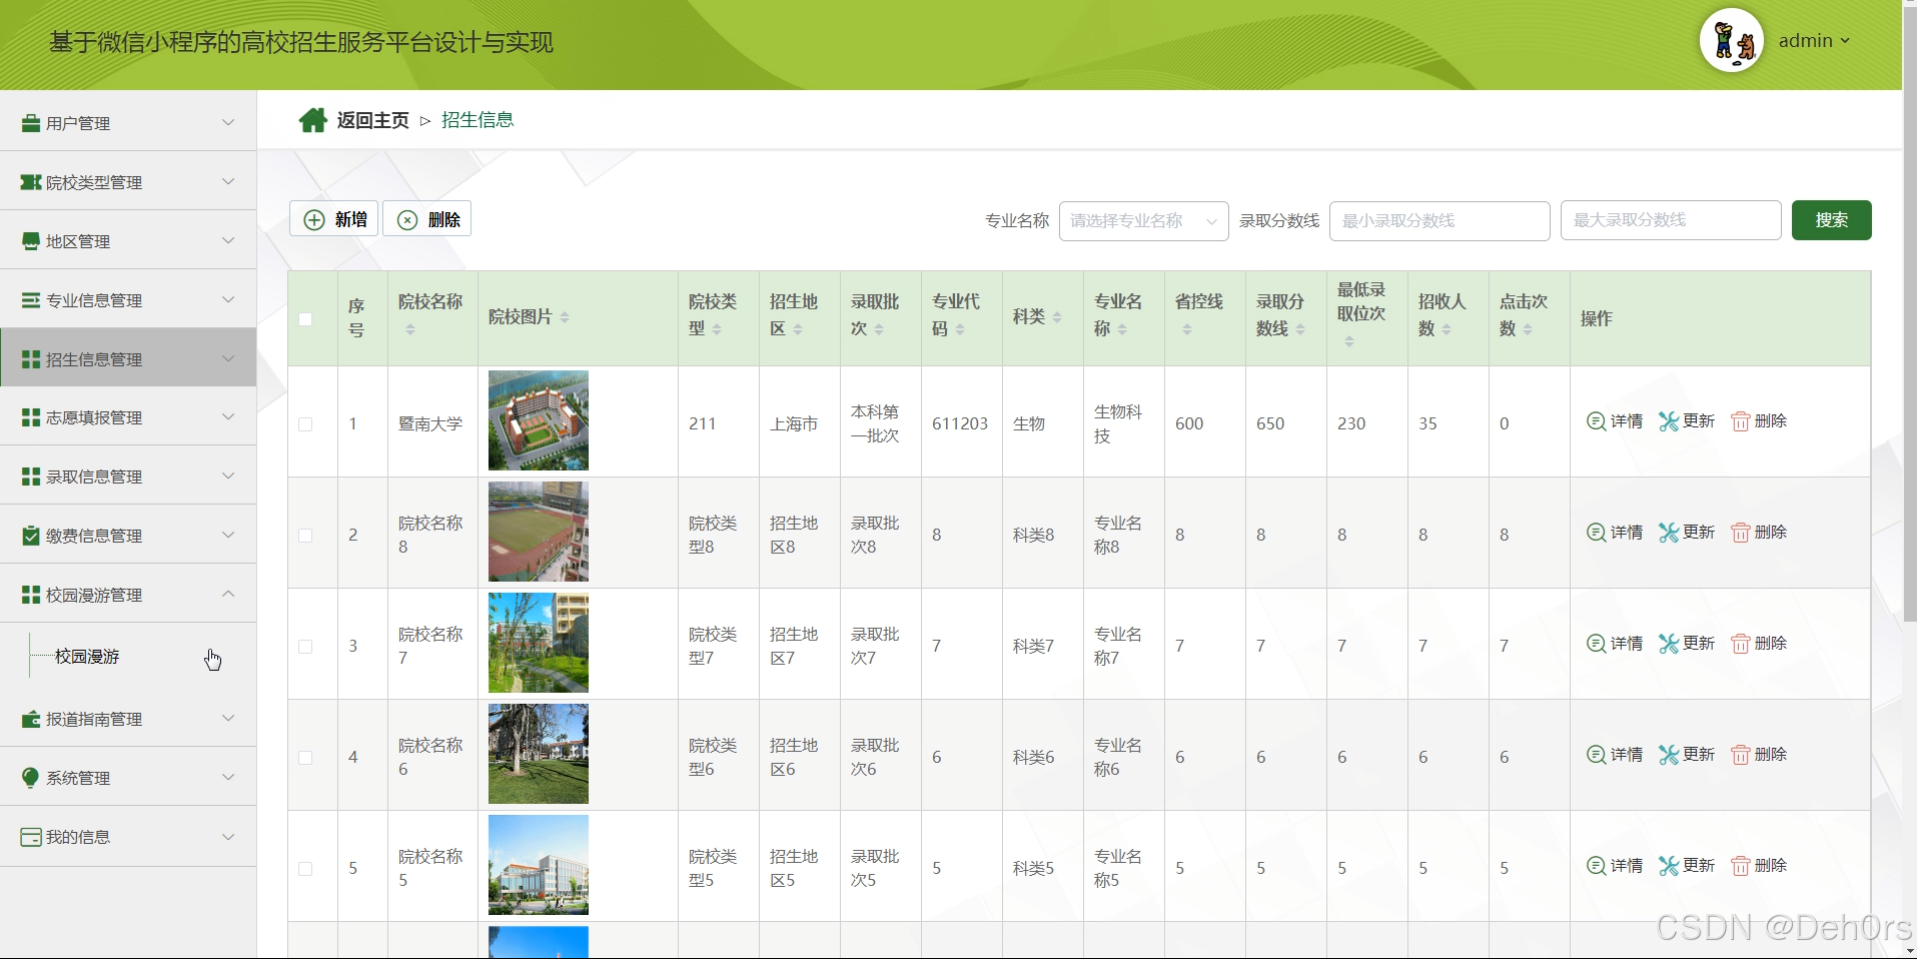
Task: Click the 更新 icon in 院校名称6 row
Action: click(x=1668, y=754)
